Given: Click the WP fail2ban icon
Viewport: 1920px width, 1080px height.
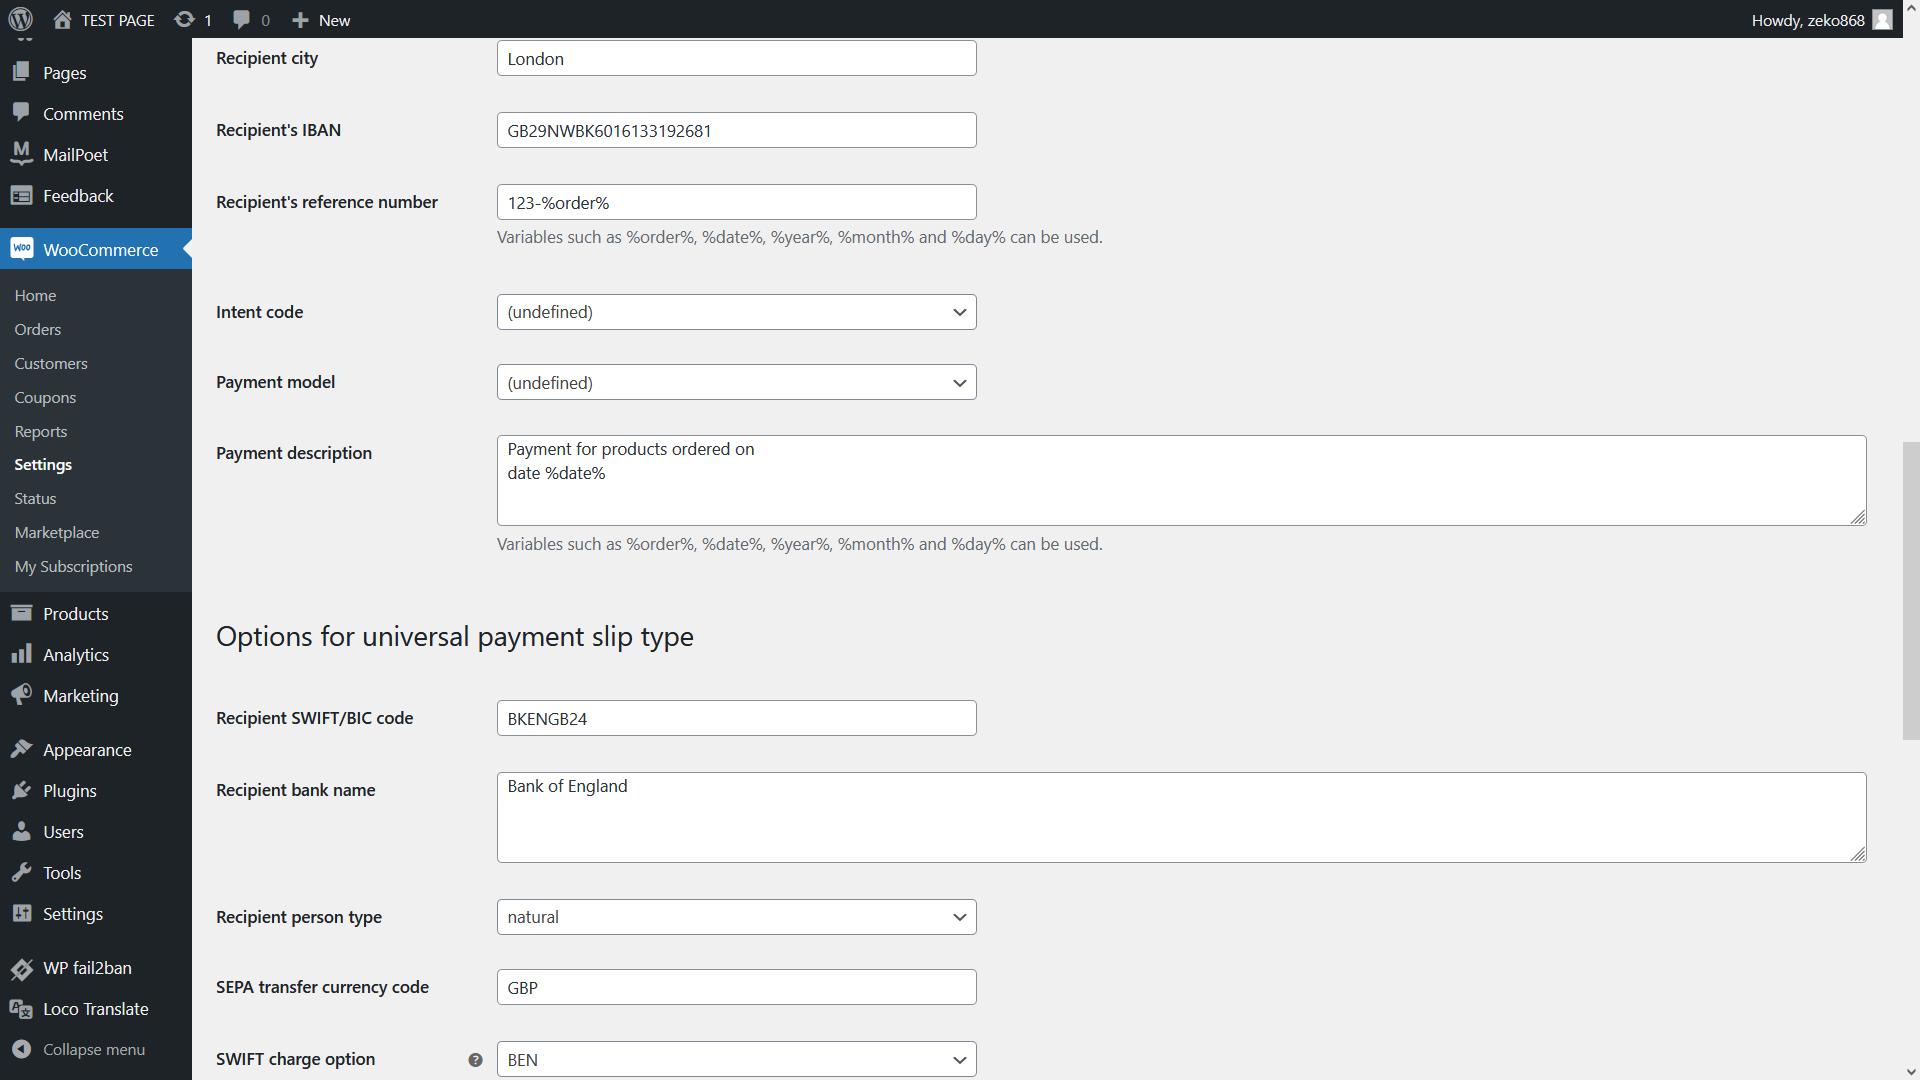Looking at the screenshot, I should click(21, 967).
